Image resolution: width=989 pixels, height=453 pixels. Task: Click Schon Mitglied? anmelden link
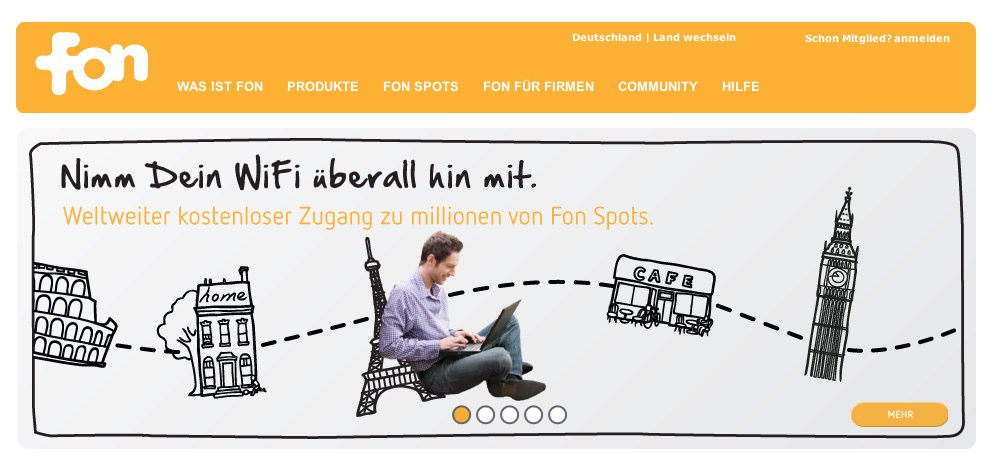(877, 38)
